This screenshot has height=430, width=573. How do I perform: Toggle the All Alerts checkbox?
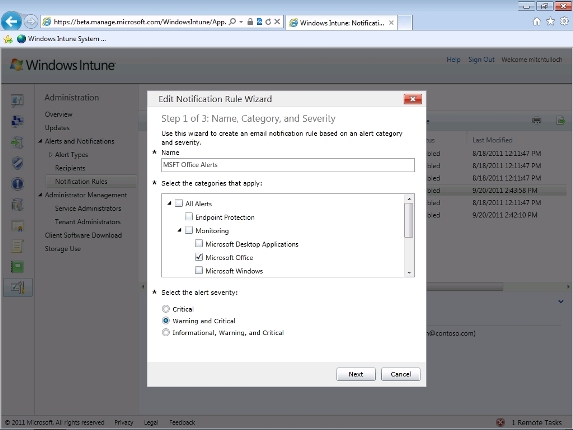tap(179, 203)
